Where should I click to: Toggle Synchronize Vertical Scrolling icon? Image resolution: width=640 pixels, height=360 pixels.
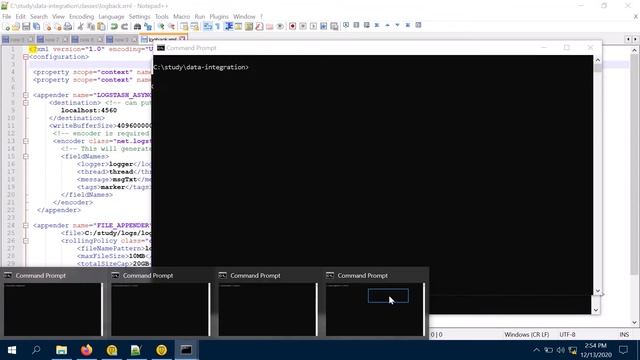184,27
